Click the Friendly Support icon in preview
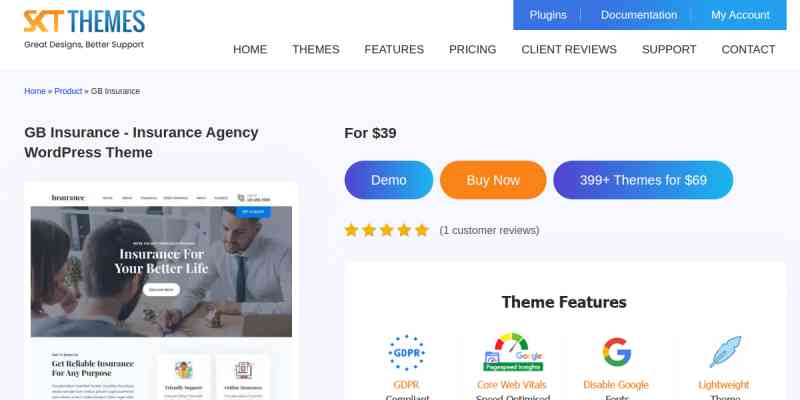The image size is (800, 400). tap(184, 370)
